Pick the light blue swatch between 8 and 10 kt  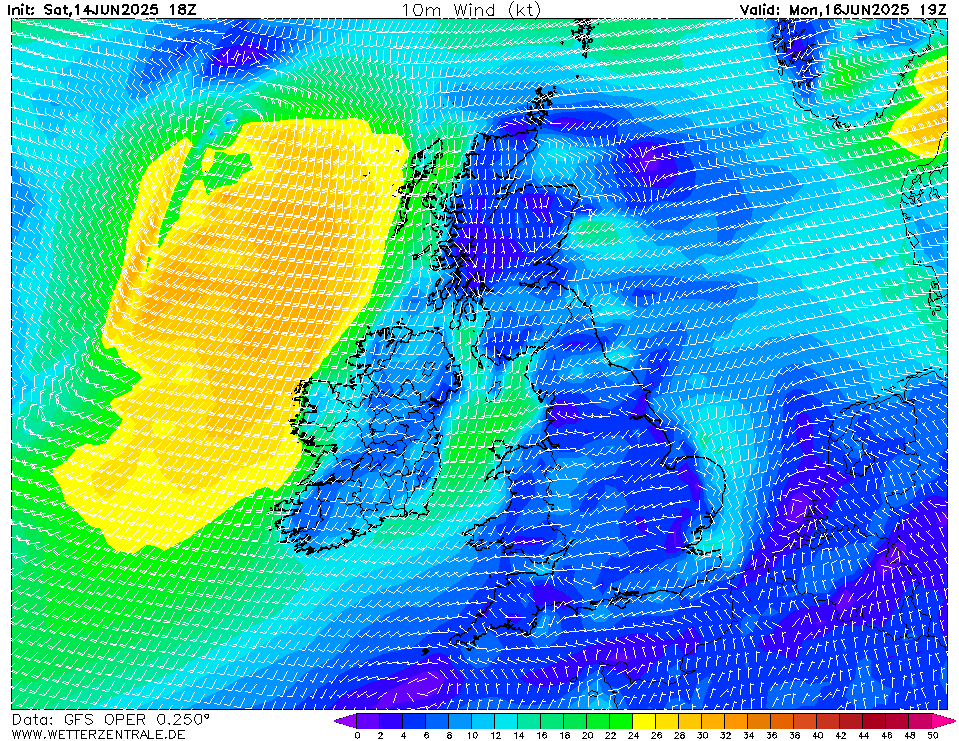[x=459, y=721]
